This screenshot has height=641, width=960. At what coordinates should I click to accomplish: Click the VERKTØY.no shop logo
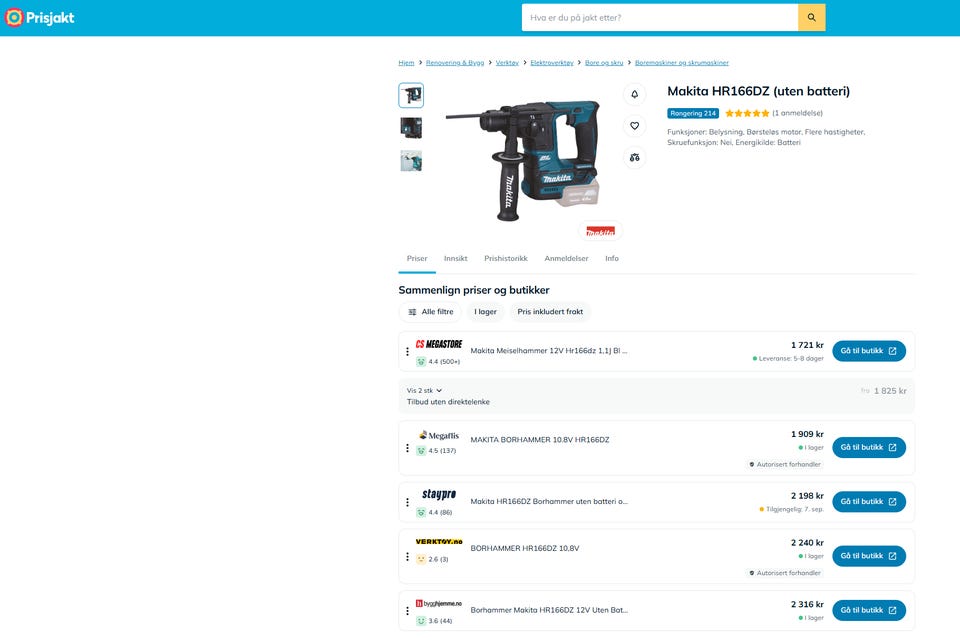(439, 542)
